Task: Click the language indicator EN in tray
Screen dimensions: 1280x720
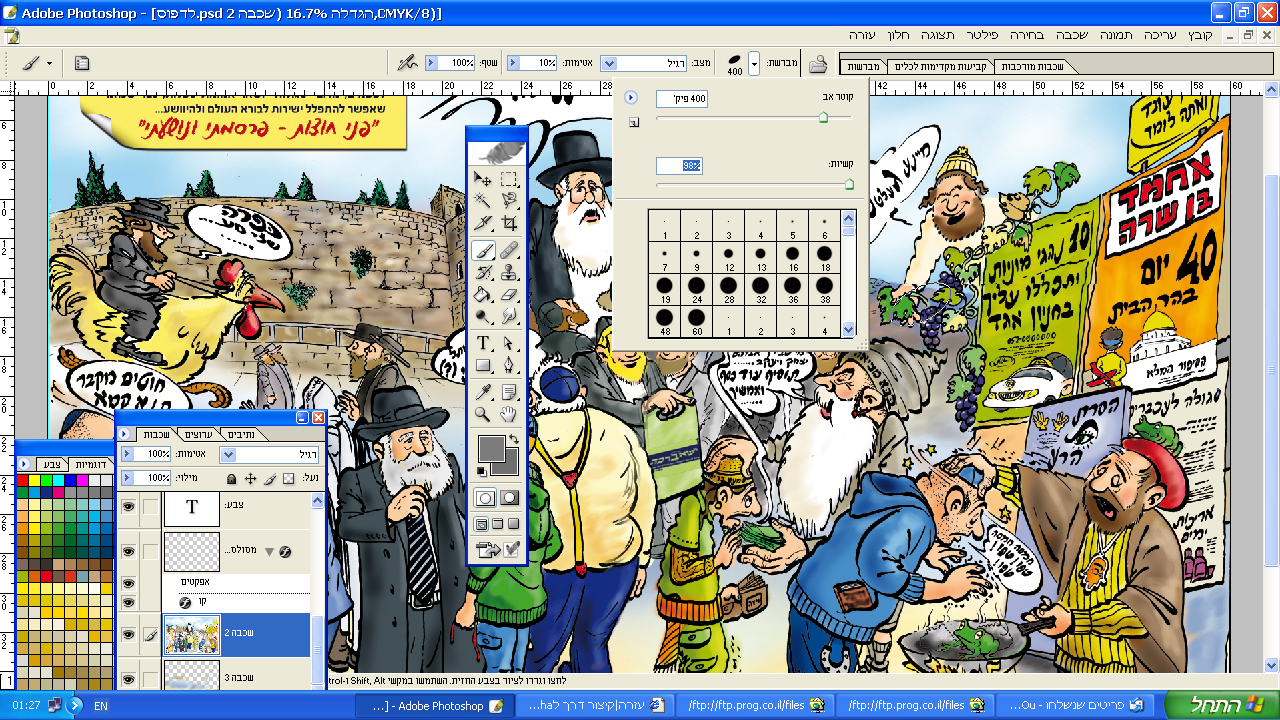Action: click(101, 705)
